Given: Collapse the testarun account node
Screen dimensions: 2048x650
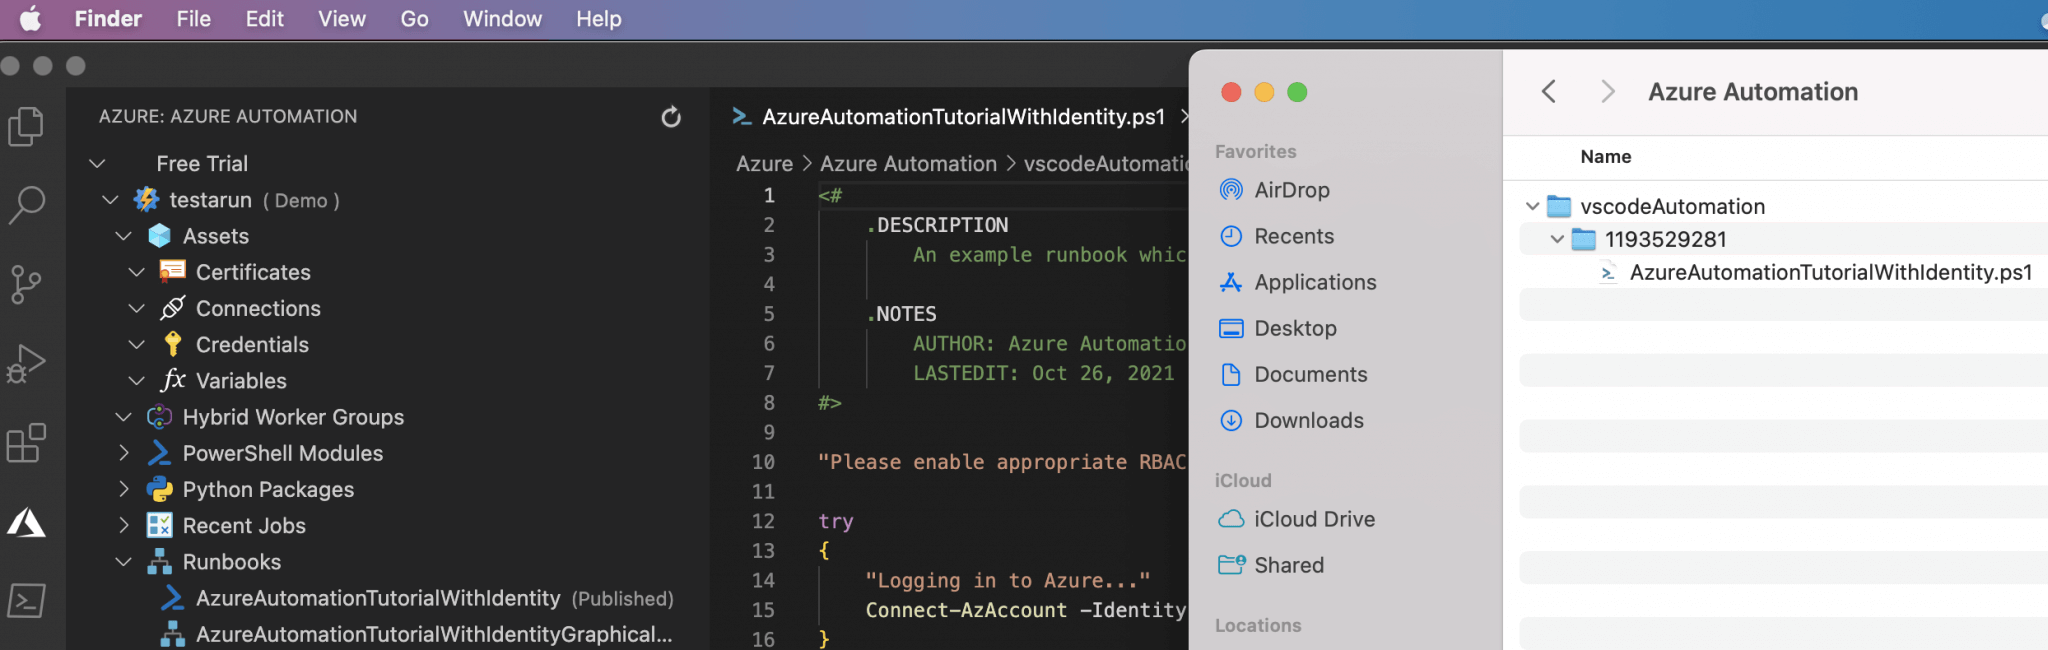Looking at the screenshot, I should (110, 200).
